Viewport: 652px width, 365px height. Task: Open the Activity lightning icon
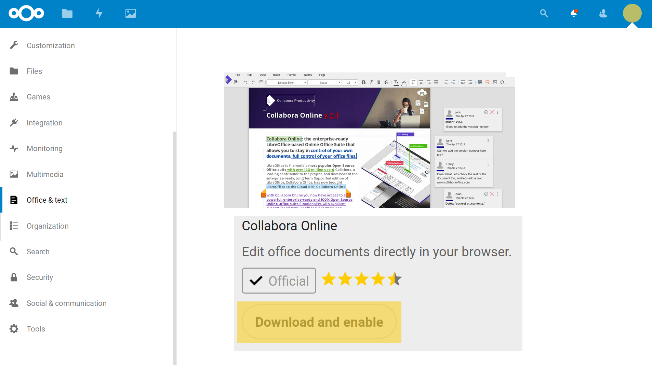click(x=99, y=13)
